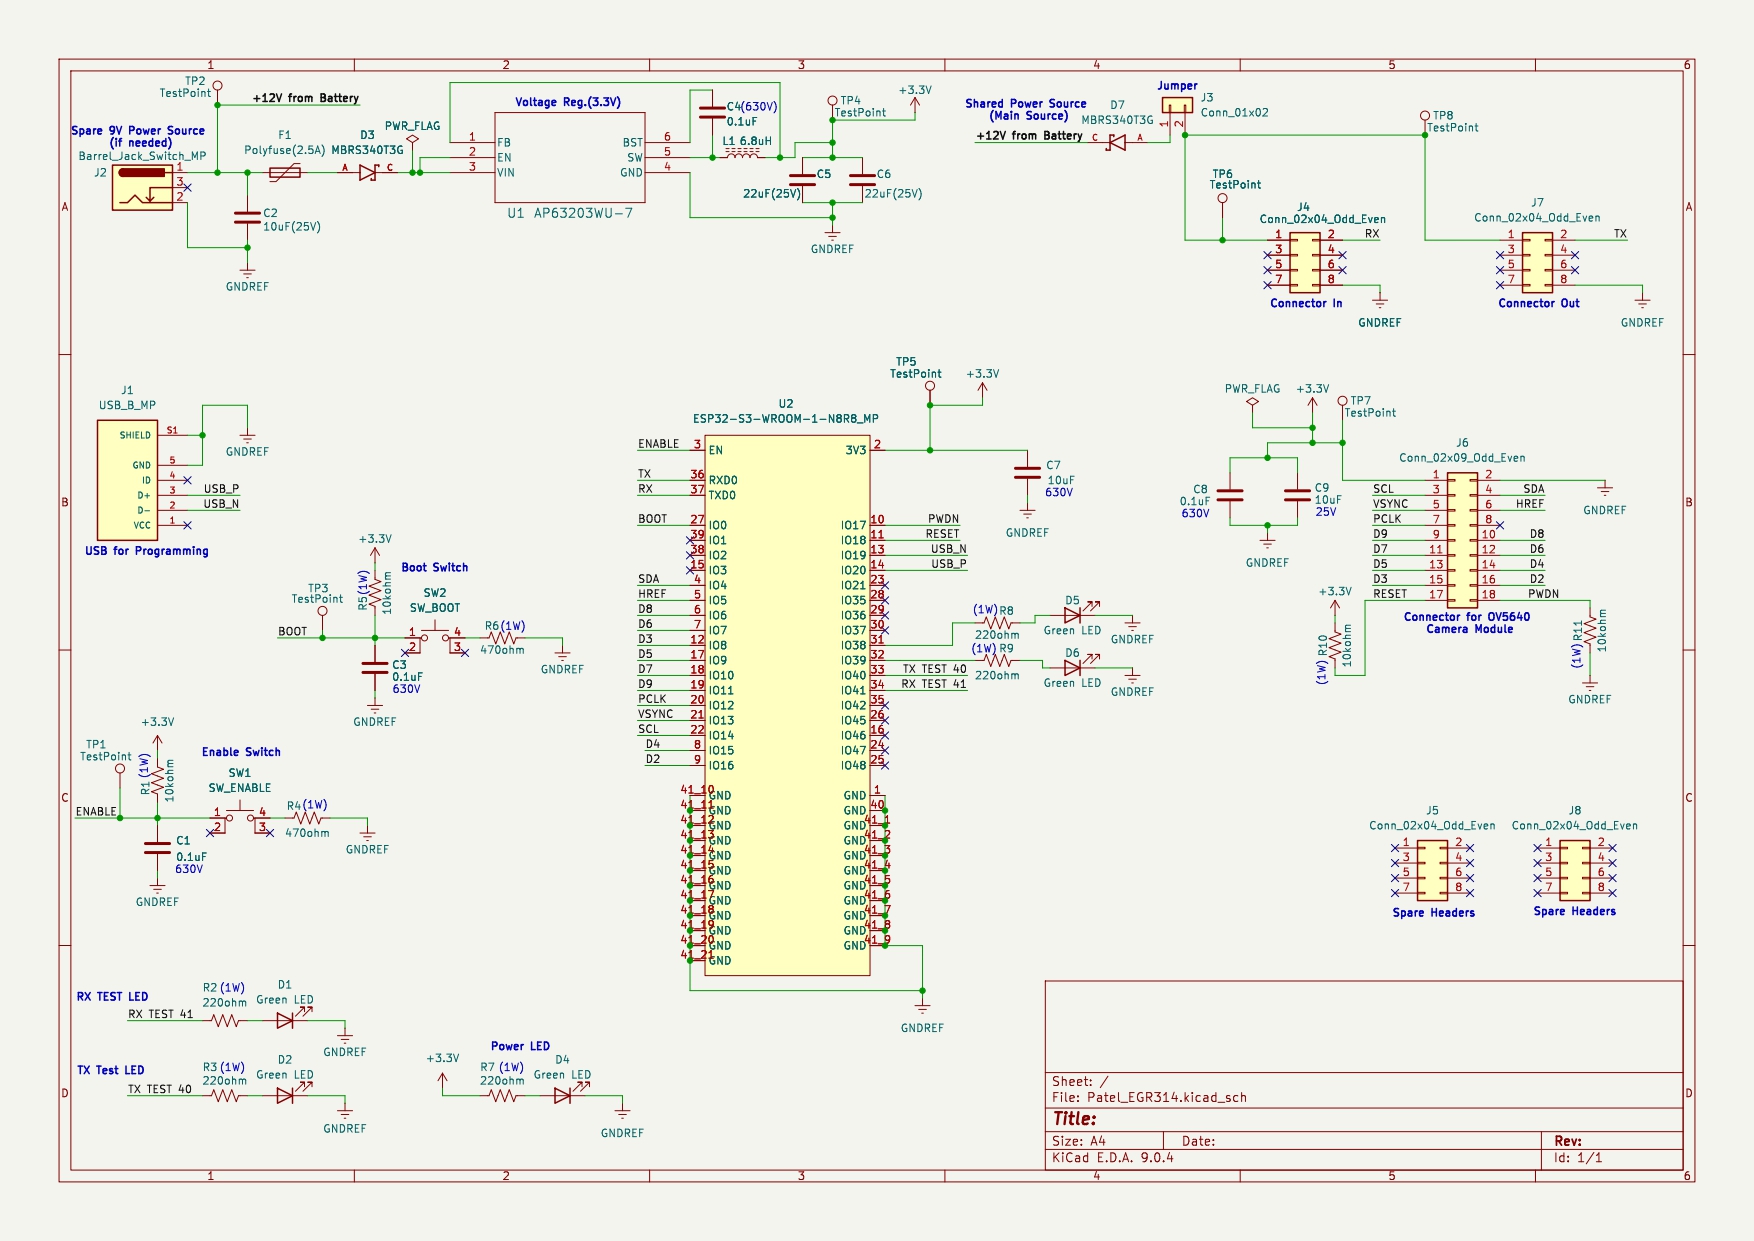Select the SW2 boot switch symbol
This screenshot has height=1241, width=1754.
tap(435, 636)
